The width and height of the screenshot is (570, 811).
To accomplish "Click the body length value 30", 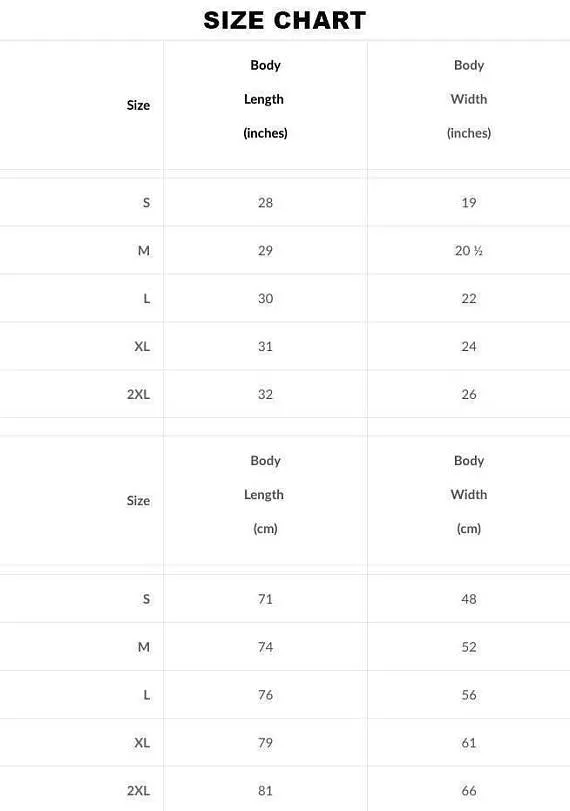I will (265, 298).
